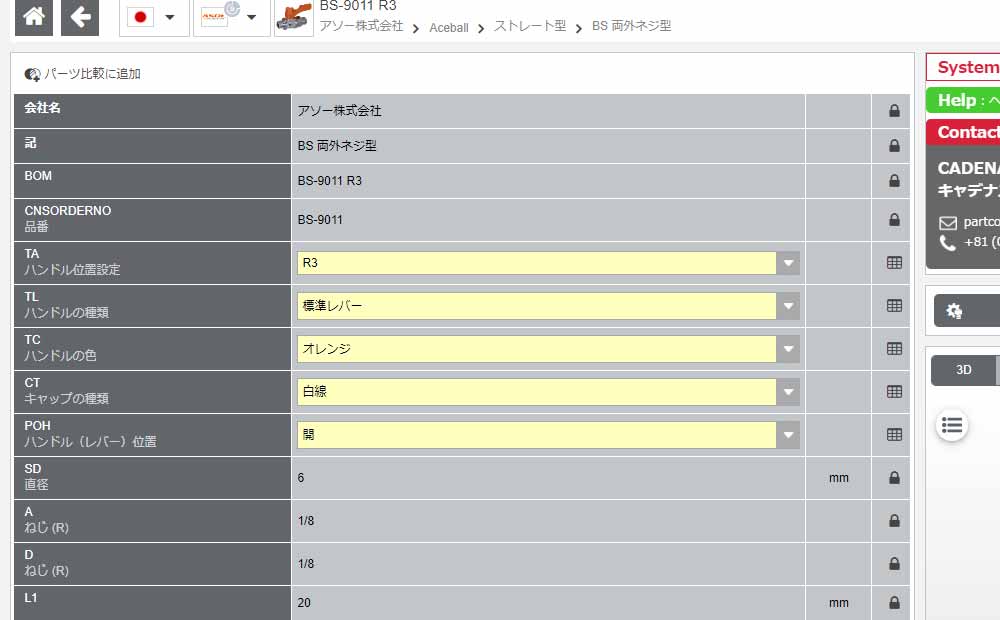The height and width of the screenshot is (620, 1000).
Task: Open table view icon for POH row
Action: click(894, 435)
